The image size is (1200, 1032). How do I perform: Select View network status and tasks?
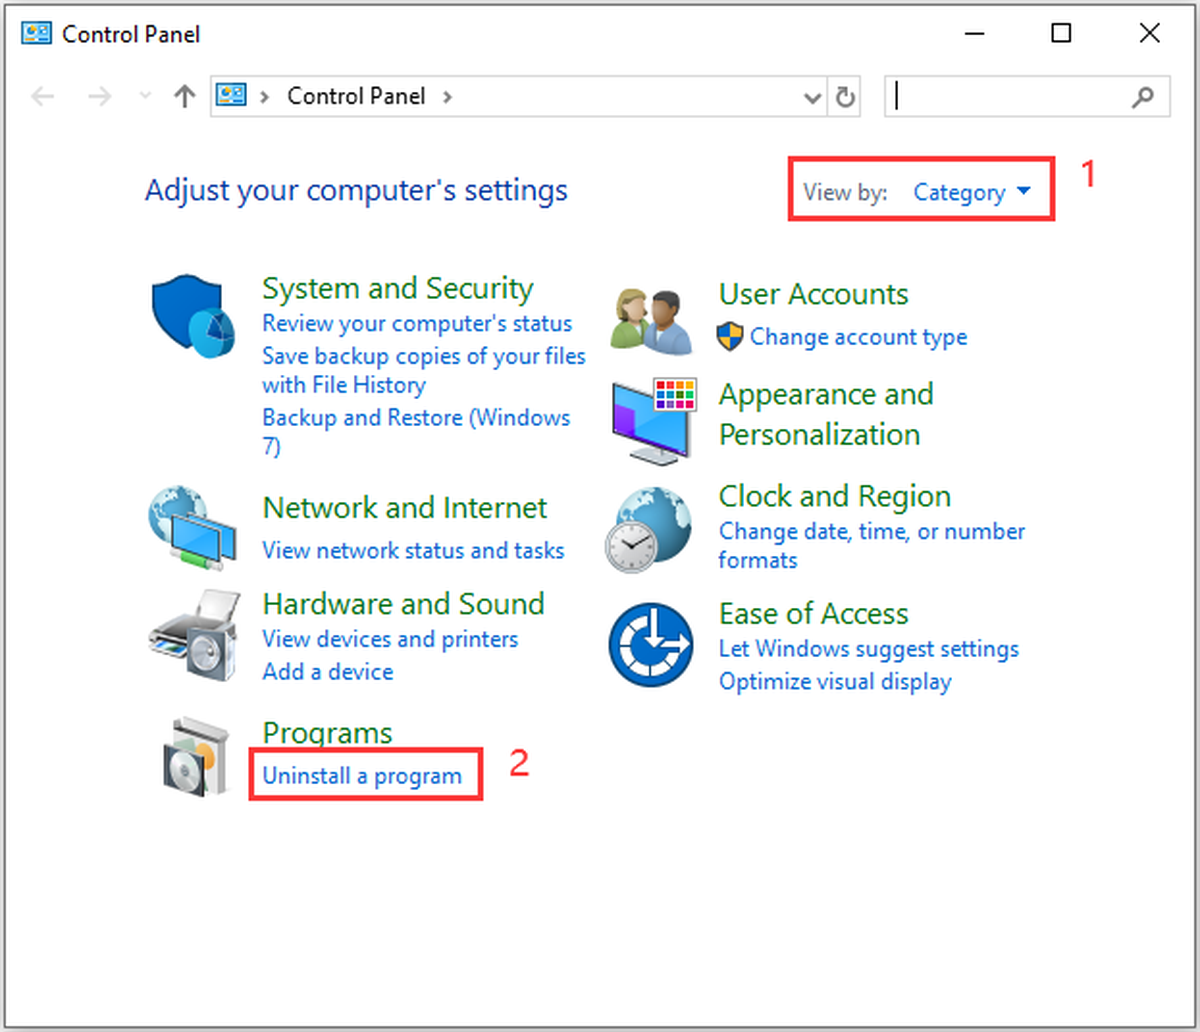pos(413,550)
